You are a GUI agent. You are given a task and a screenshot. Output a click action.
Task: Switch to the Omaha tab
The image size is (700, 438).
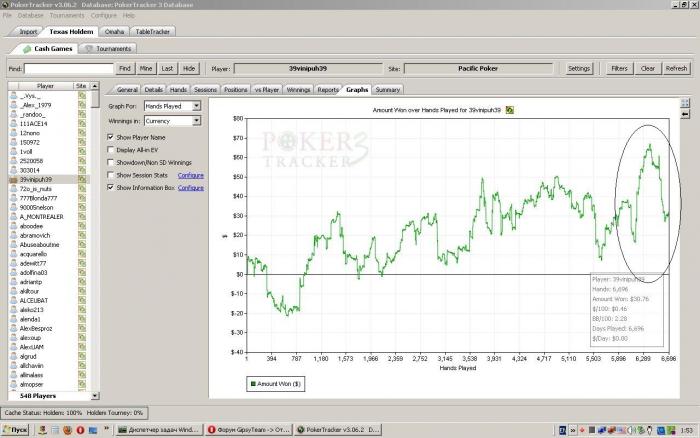pos(114,31)
